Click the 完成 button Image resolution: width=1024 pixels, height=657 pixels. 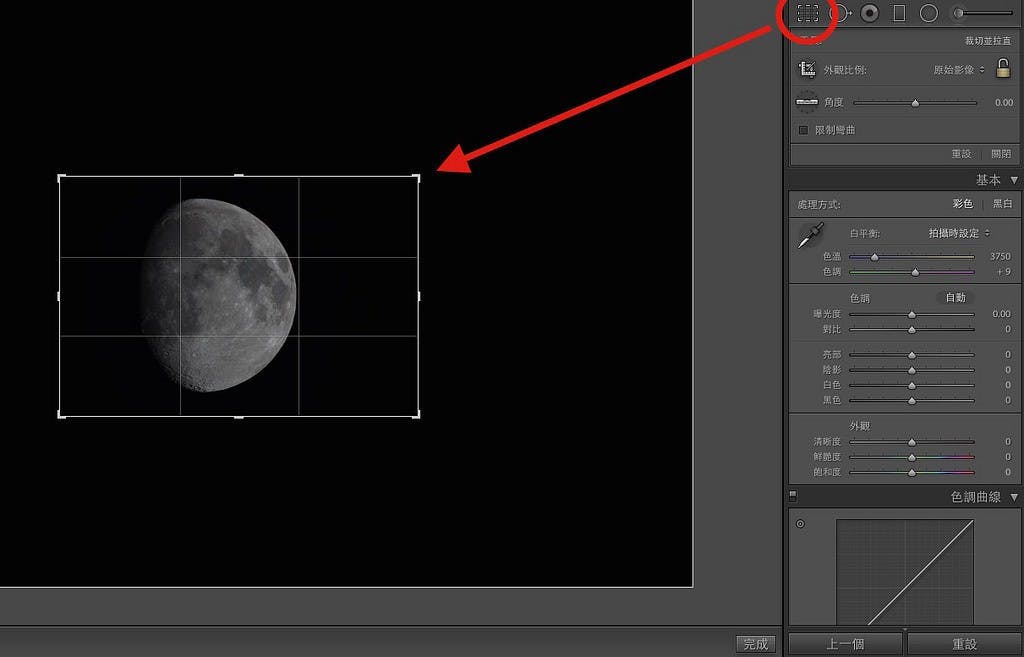pyautogui.click(x=756, y=644)
